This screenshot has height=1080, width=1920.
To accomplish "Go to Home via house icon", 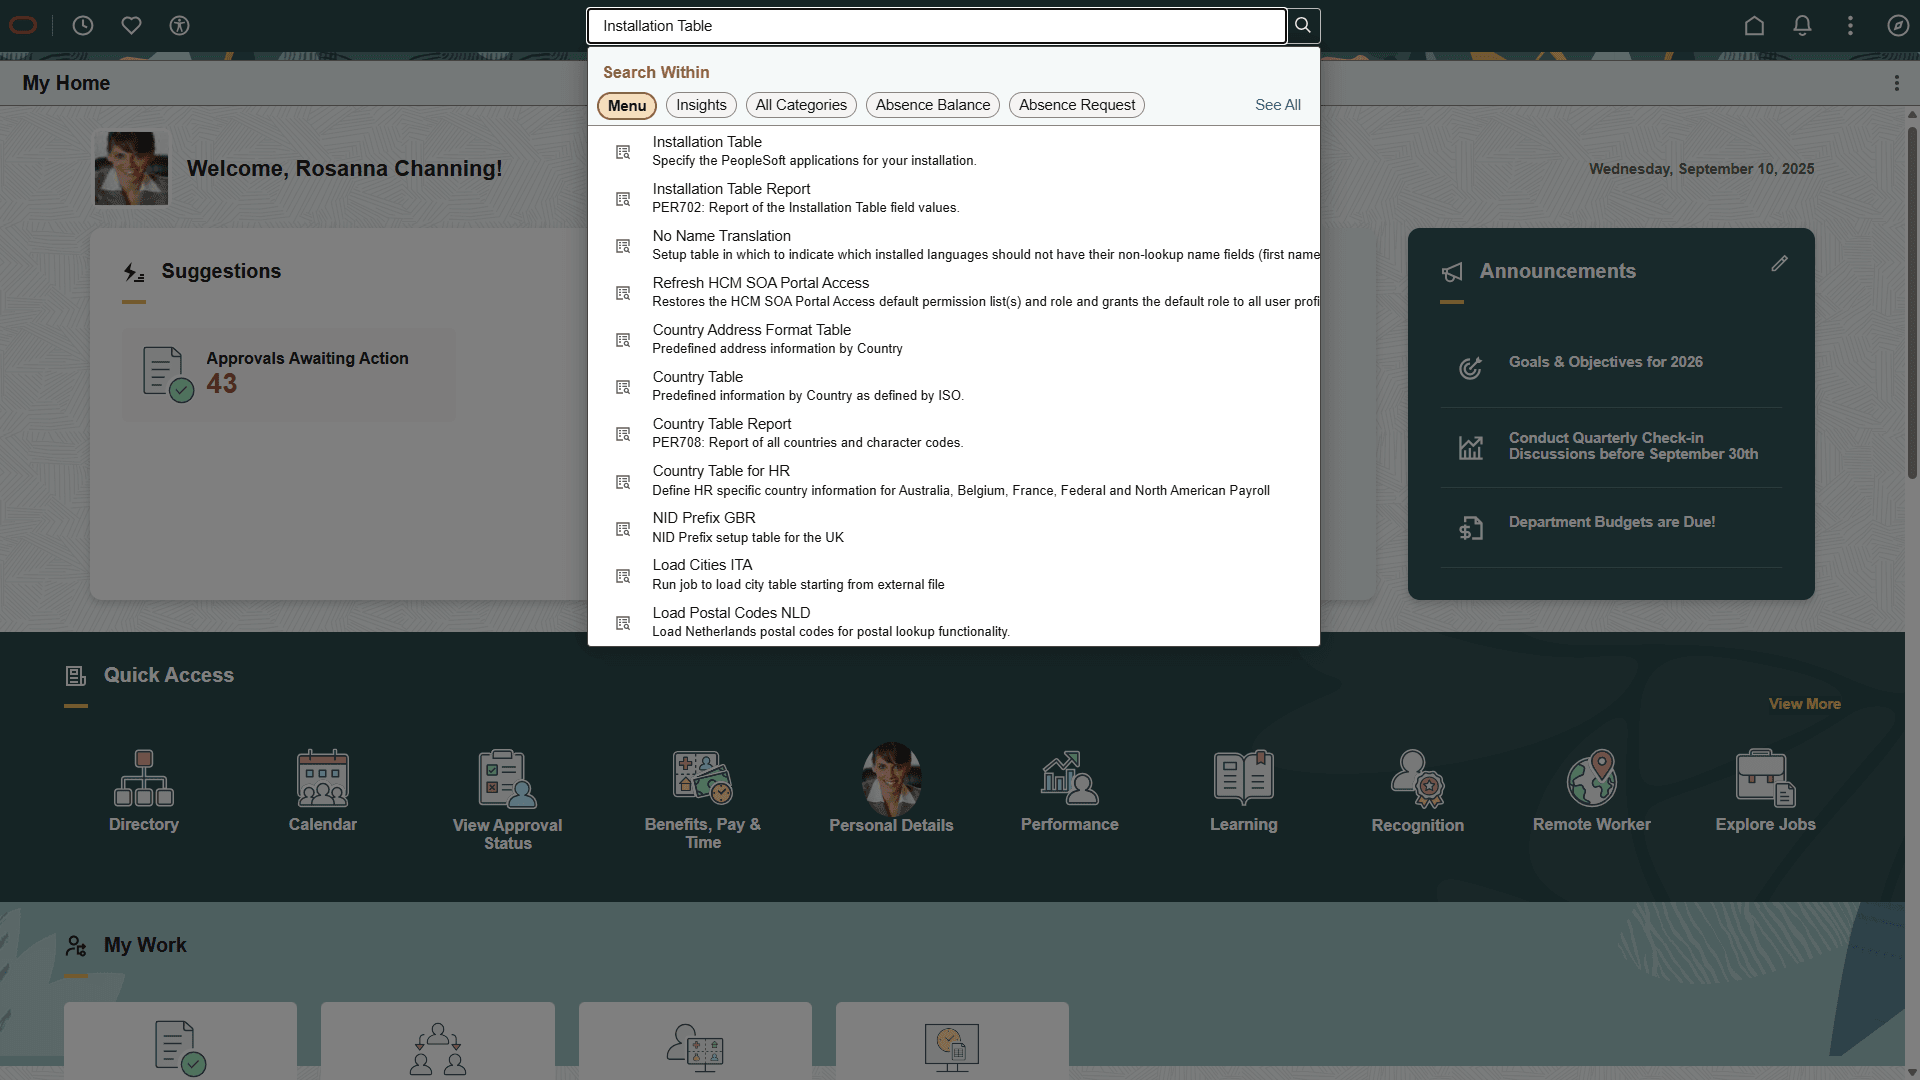I will click(x=1754, y=26).
